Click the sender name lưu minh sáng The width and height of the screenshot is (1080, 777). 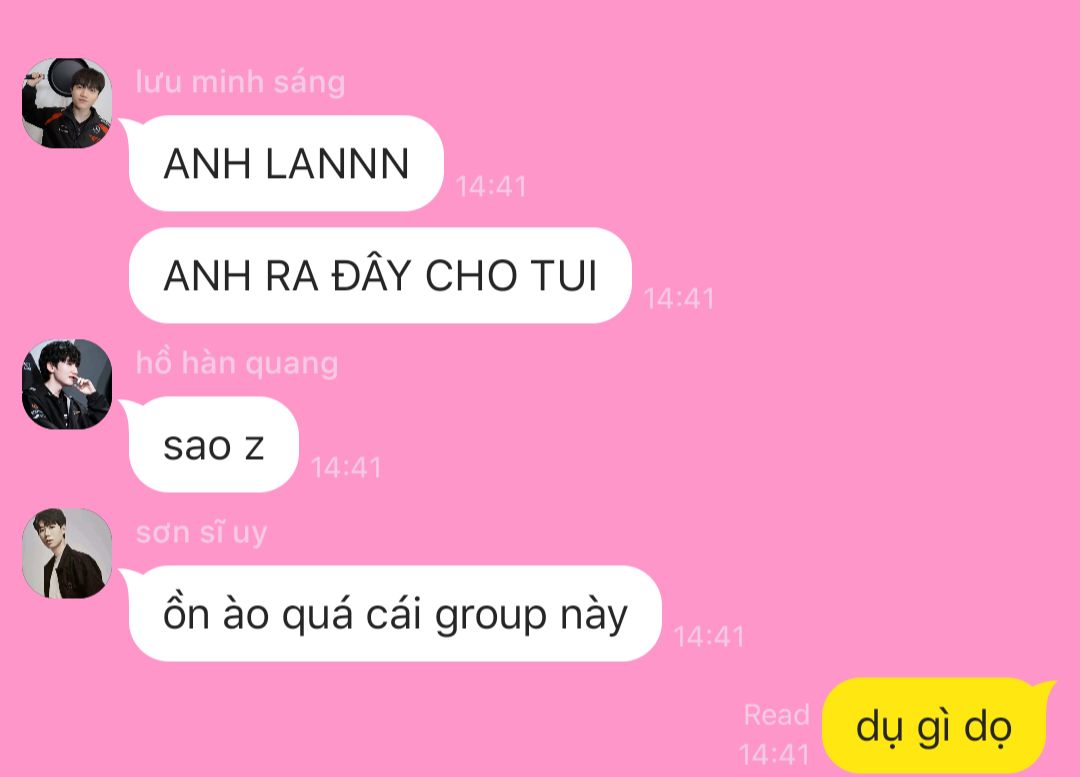pos(240,82)
